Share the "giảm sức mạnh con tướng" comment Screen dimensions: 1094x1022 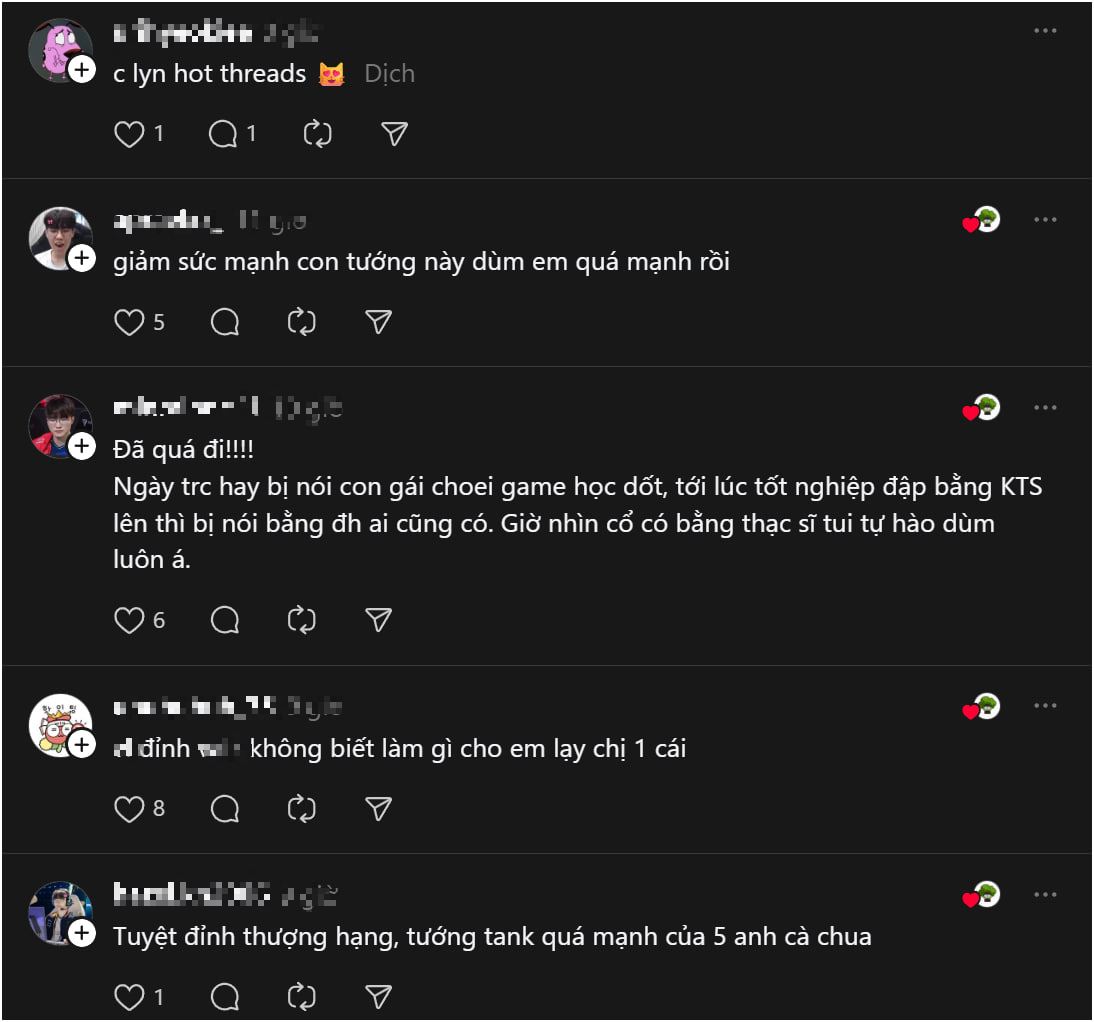(378, 322)
